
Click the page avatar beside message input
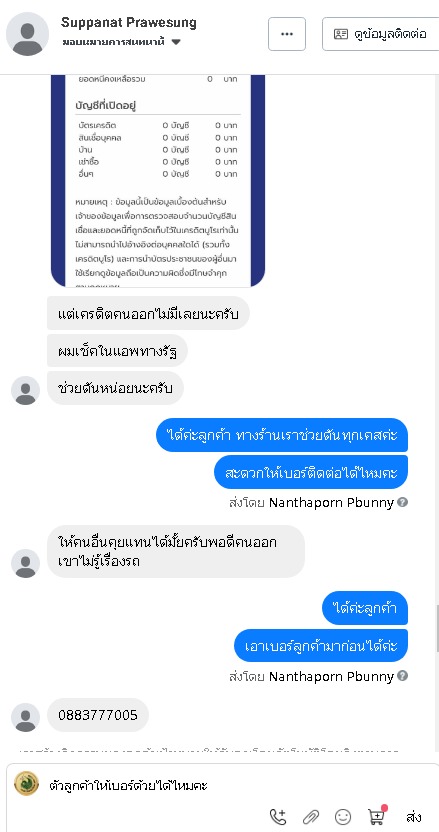pos(27,783)
